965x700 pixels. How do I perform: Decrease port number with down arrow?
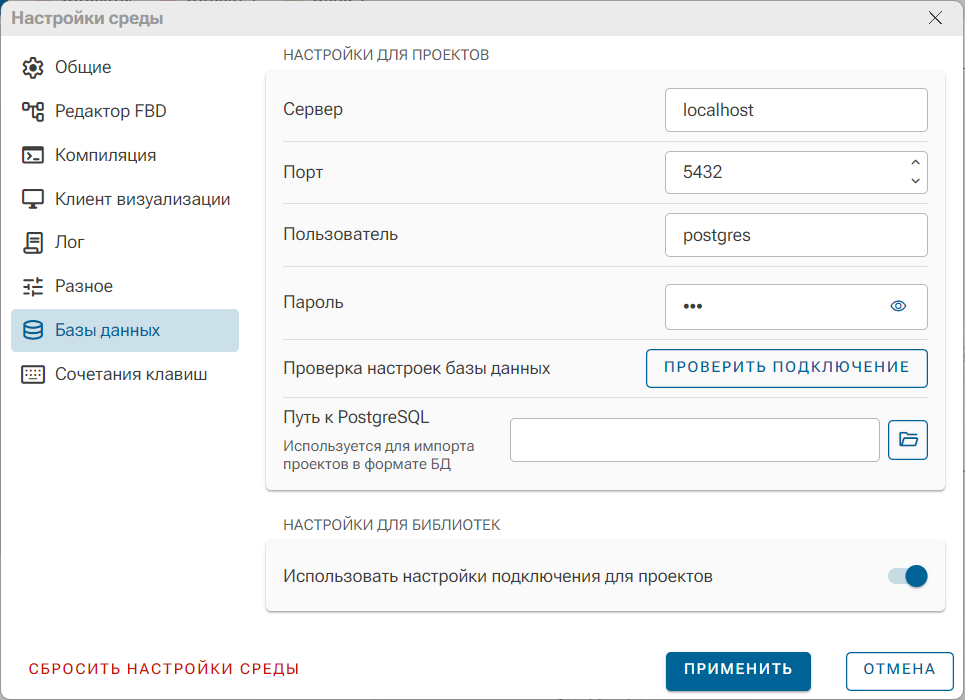click(915, 181)
